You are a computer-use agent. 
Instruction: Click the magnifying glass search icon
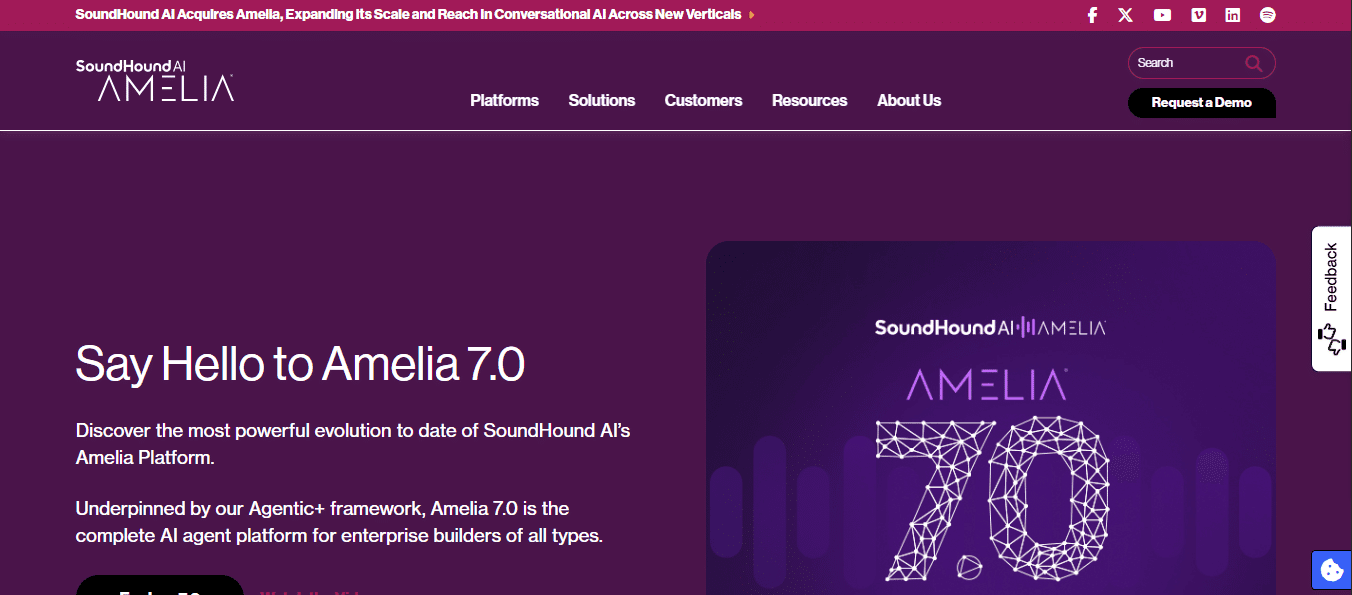1253,63
